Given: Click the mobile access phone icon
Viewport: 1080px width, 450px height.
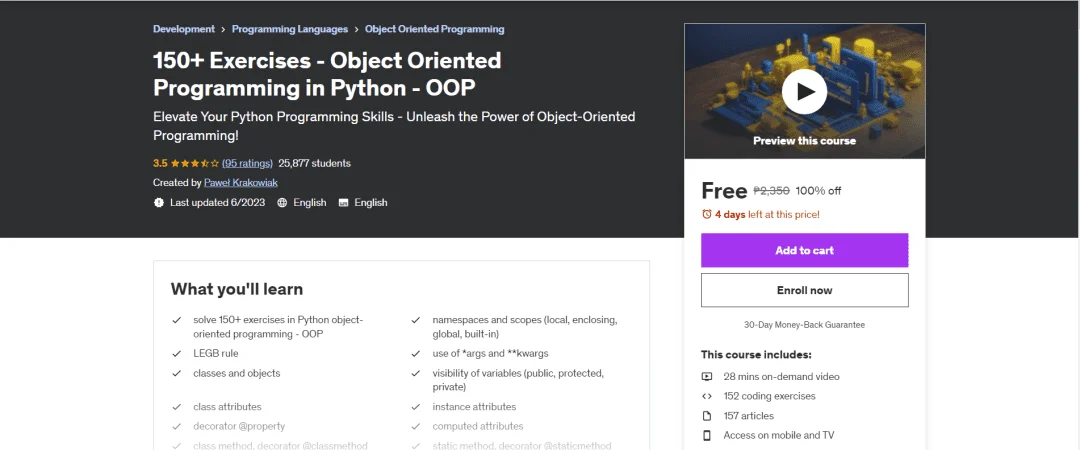Looking at the screenshot, I should coord(707,435).
